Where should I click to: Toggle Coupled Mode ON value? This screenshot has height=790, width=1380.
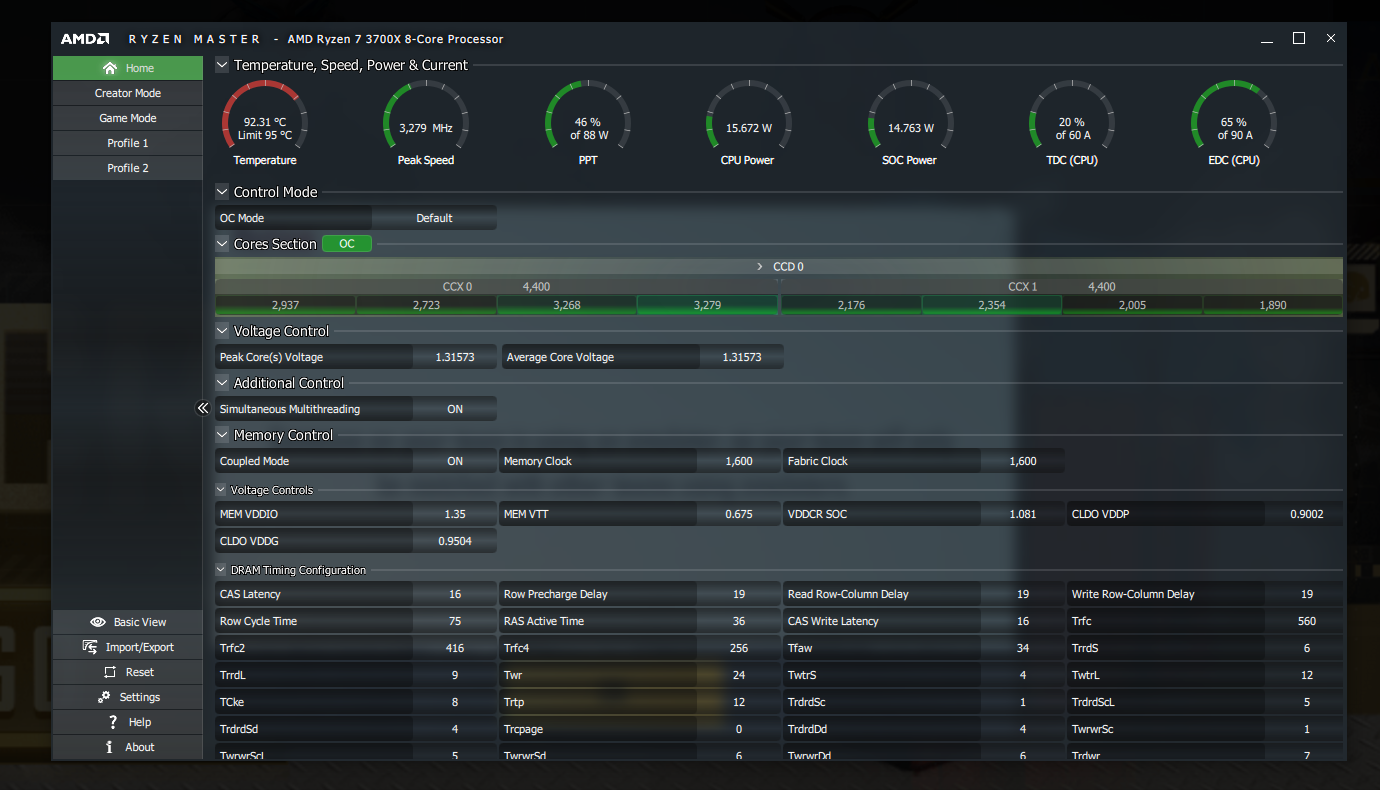click(x=455, y=461)
